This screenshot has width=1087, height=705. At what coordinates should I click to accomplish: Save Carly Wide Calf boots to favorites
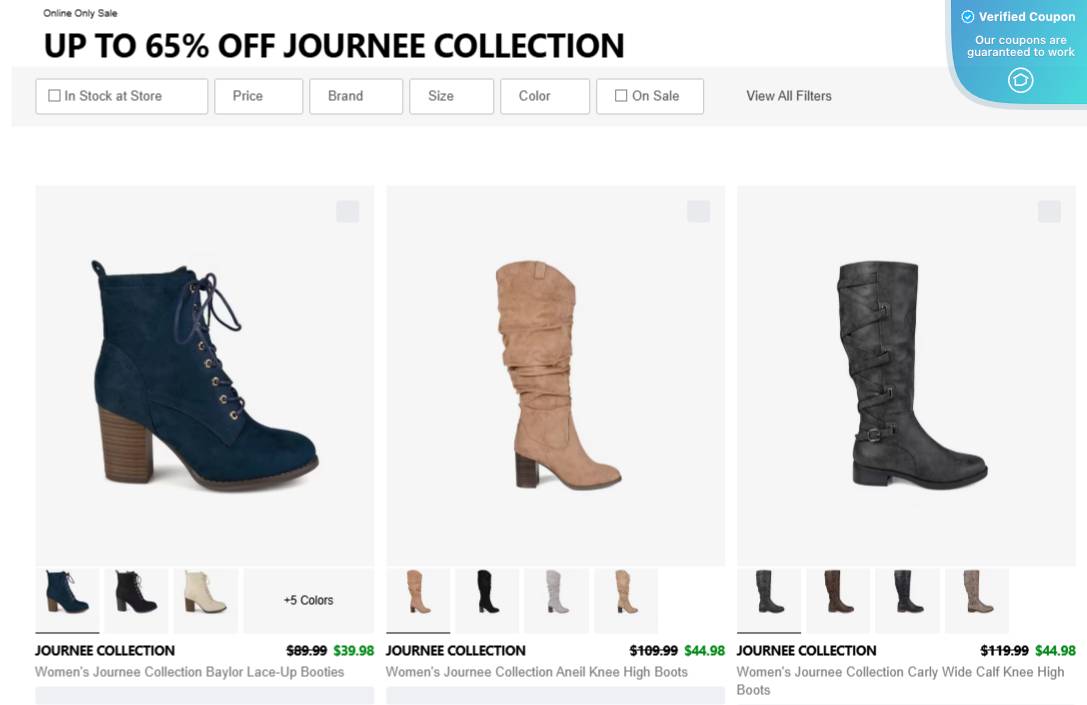click(1049, 212)
